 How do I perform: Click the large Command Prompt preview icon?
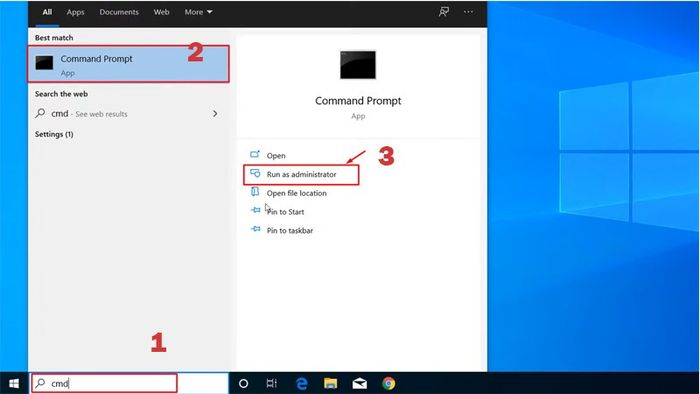pos(358,65)
